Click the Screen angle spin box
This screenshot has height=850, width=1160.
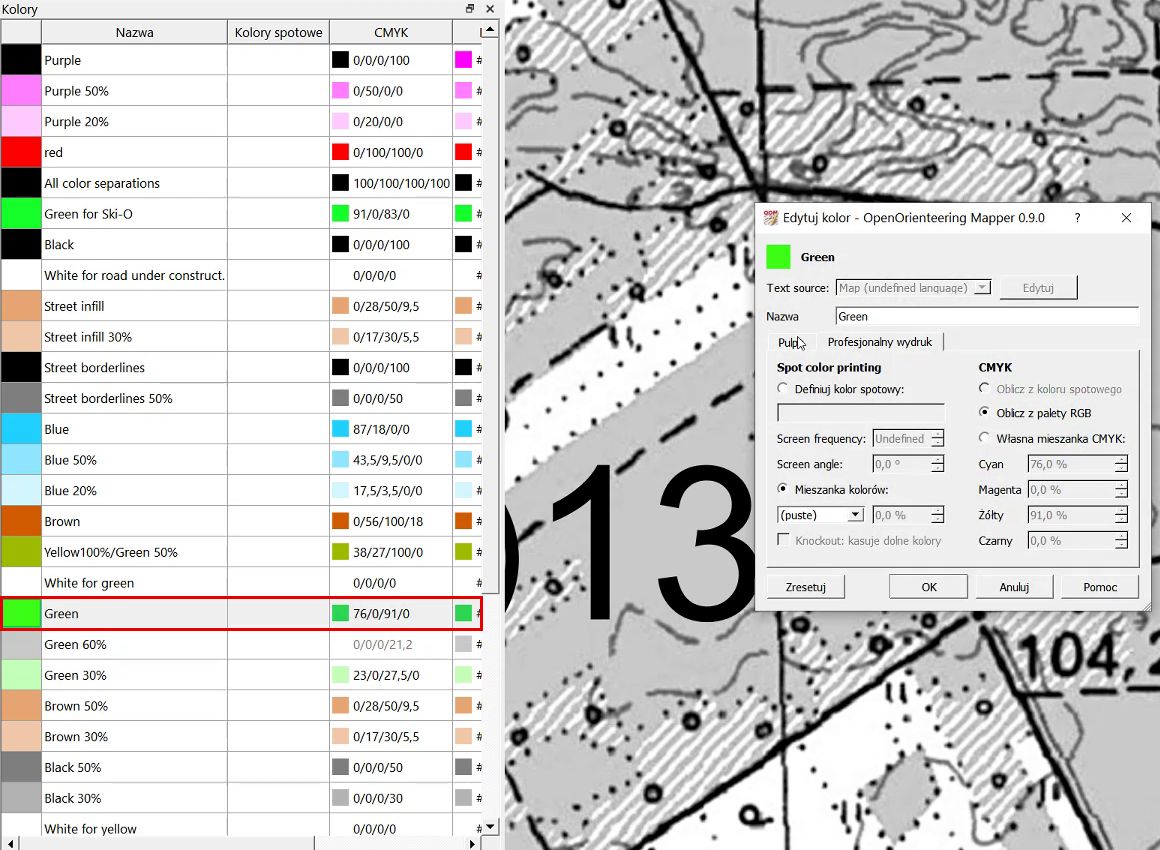pyautogui.click(x=908, y=464)
